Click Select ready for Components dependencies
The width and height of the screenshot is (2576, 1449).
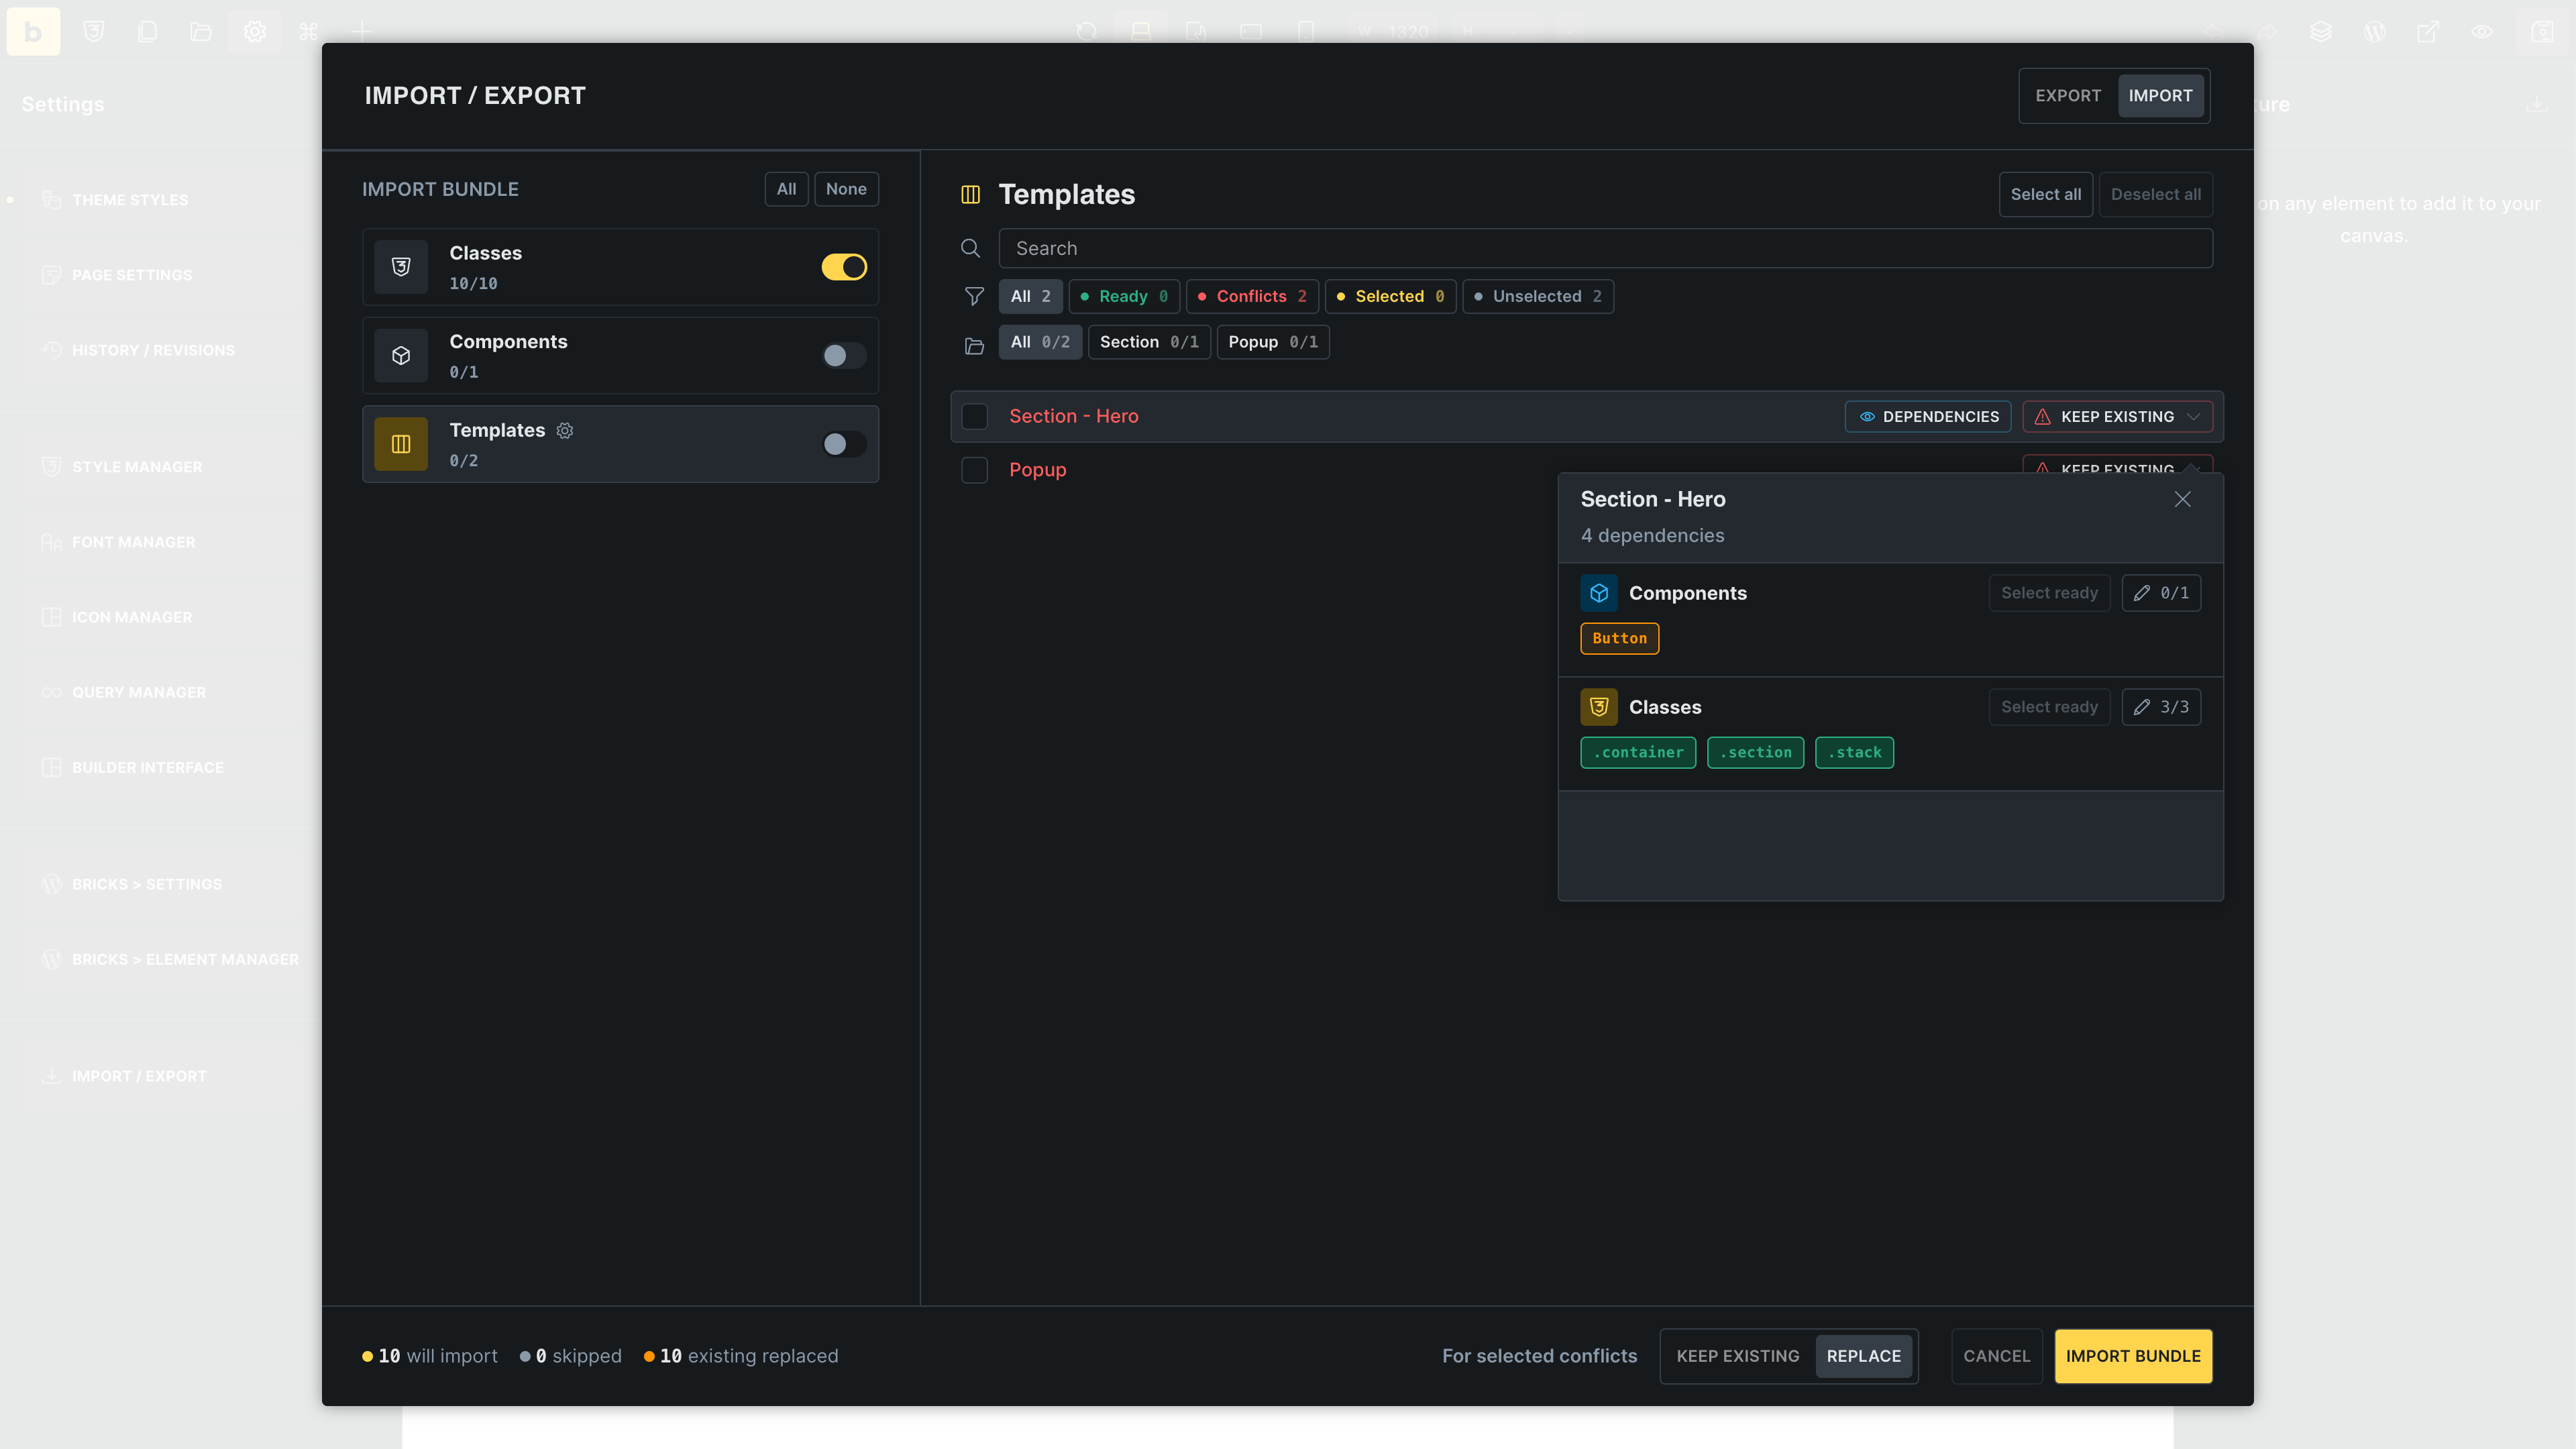click(x=2050, y=593)
